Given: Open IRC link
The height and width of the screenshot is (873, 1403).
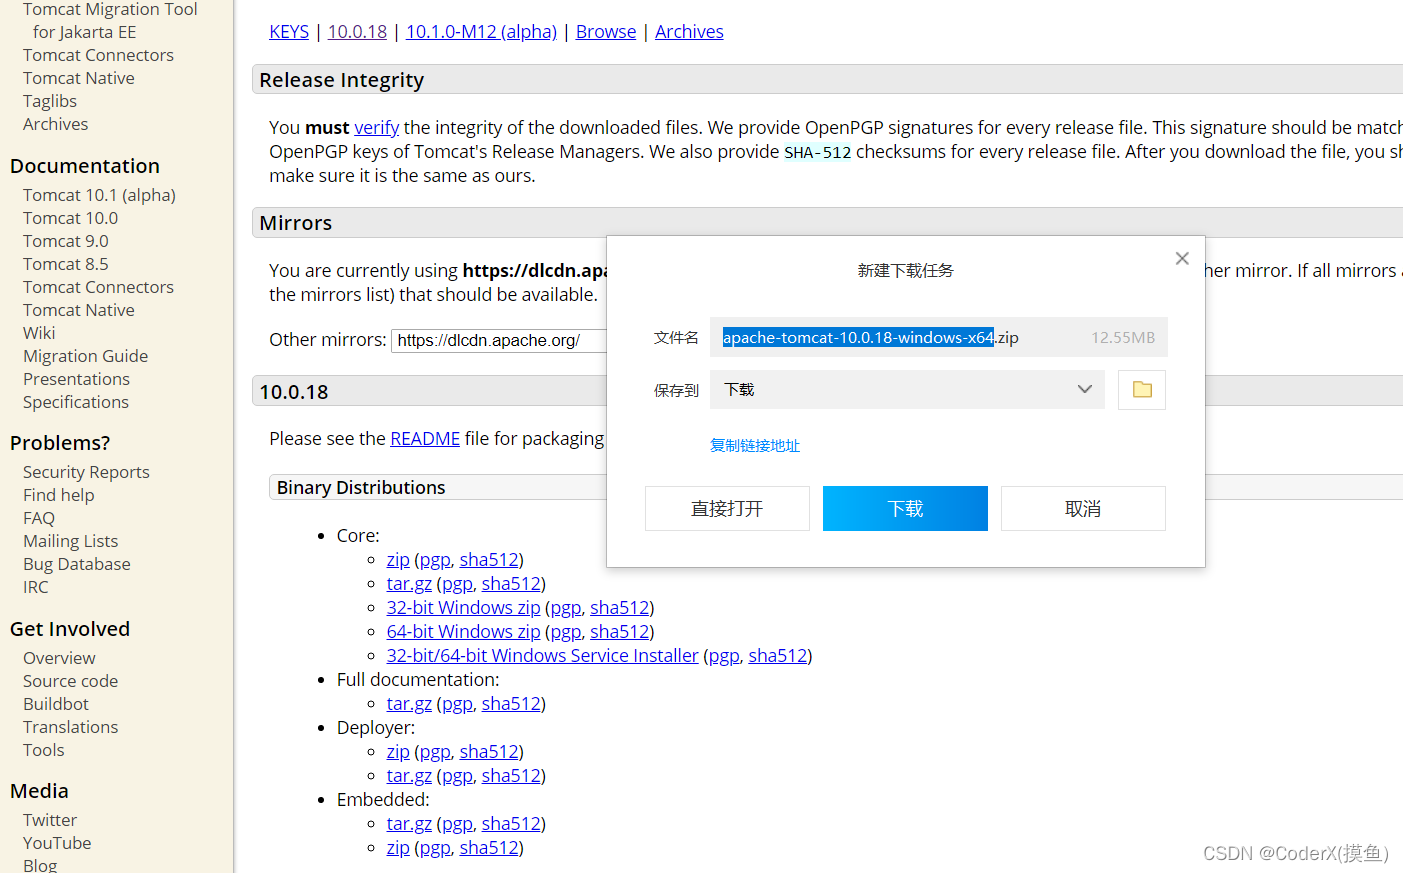Looking at the screenshot, I should pos(36,587).
